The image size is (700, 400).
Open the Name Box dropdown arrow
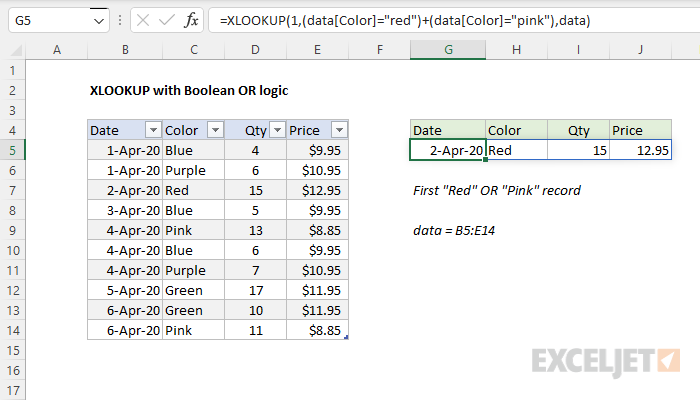click(x=99, y=21)
